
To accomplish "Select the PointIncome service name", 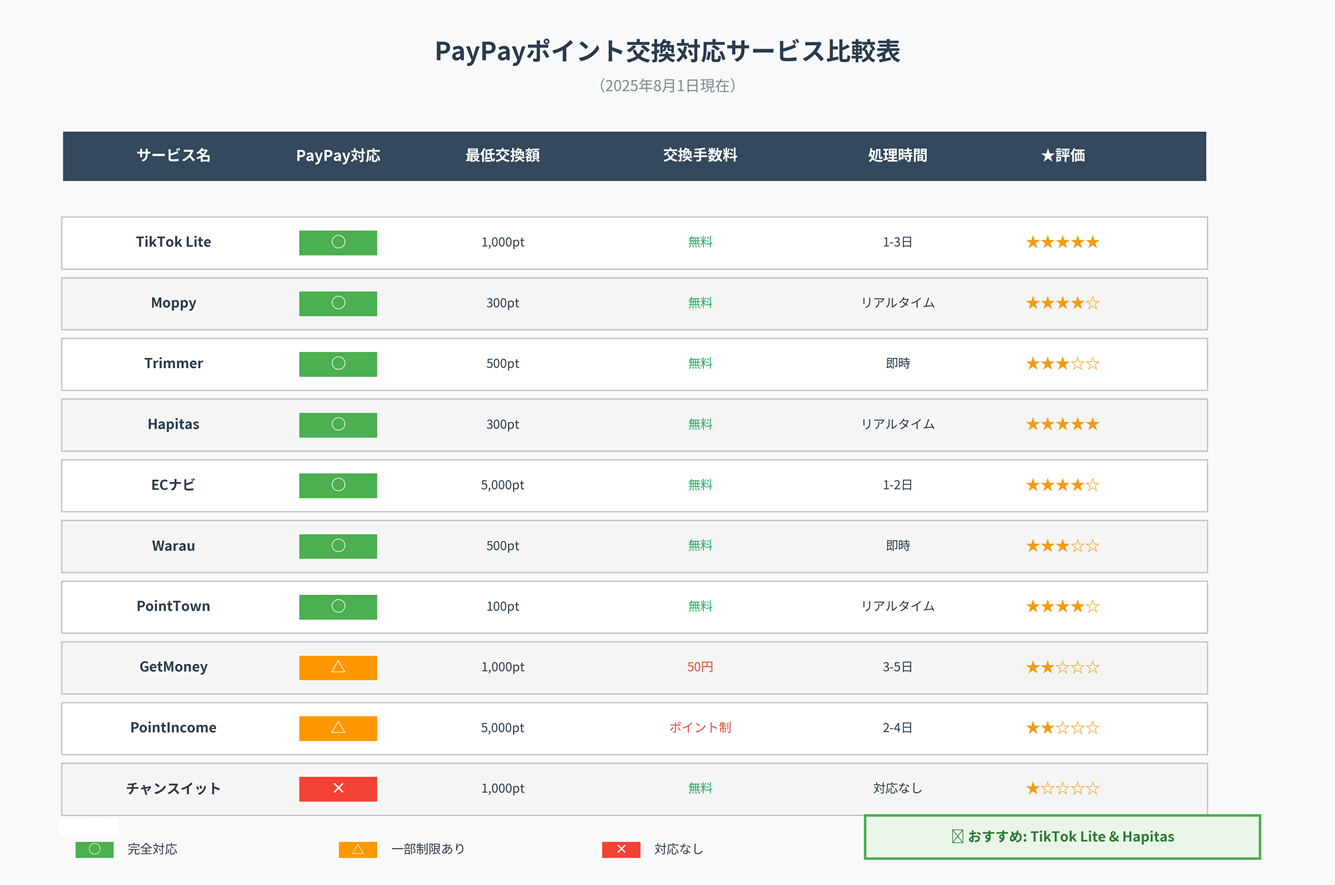I will tap(174, 727).
